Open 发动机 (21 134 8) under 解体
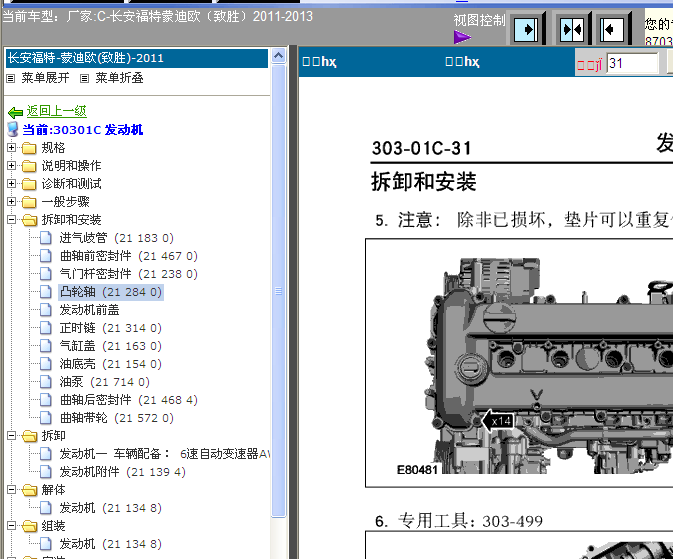 coord(110,508)
